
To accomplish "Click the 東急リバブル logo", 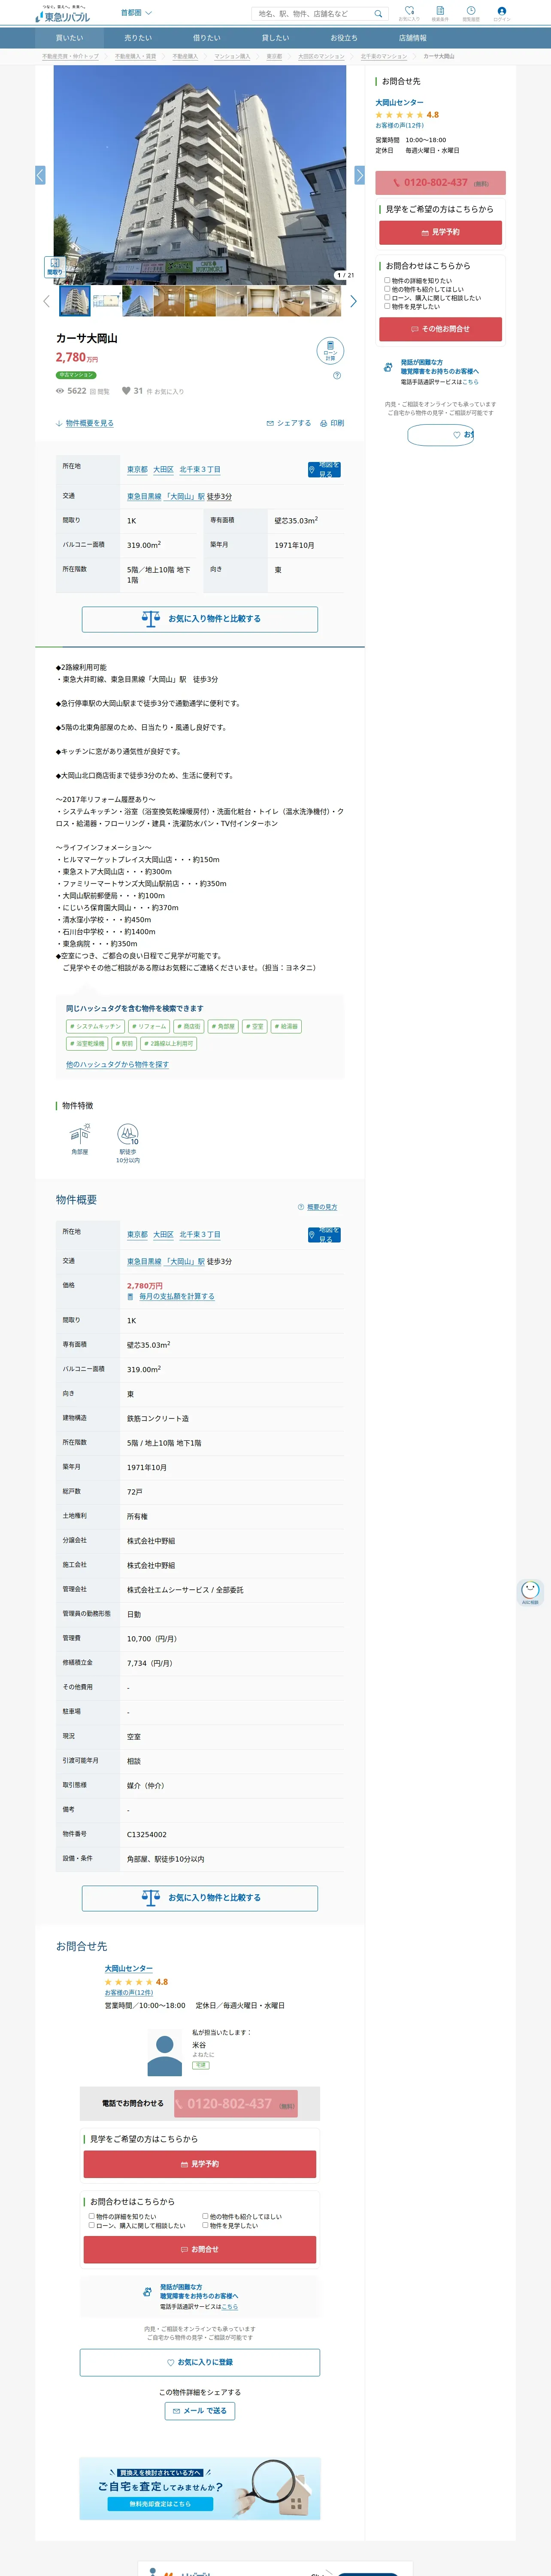I will (x=62, y=14).
